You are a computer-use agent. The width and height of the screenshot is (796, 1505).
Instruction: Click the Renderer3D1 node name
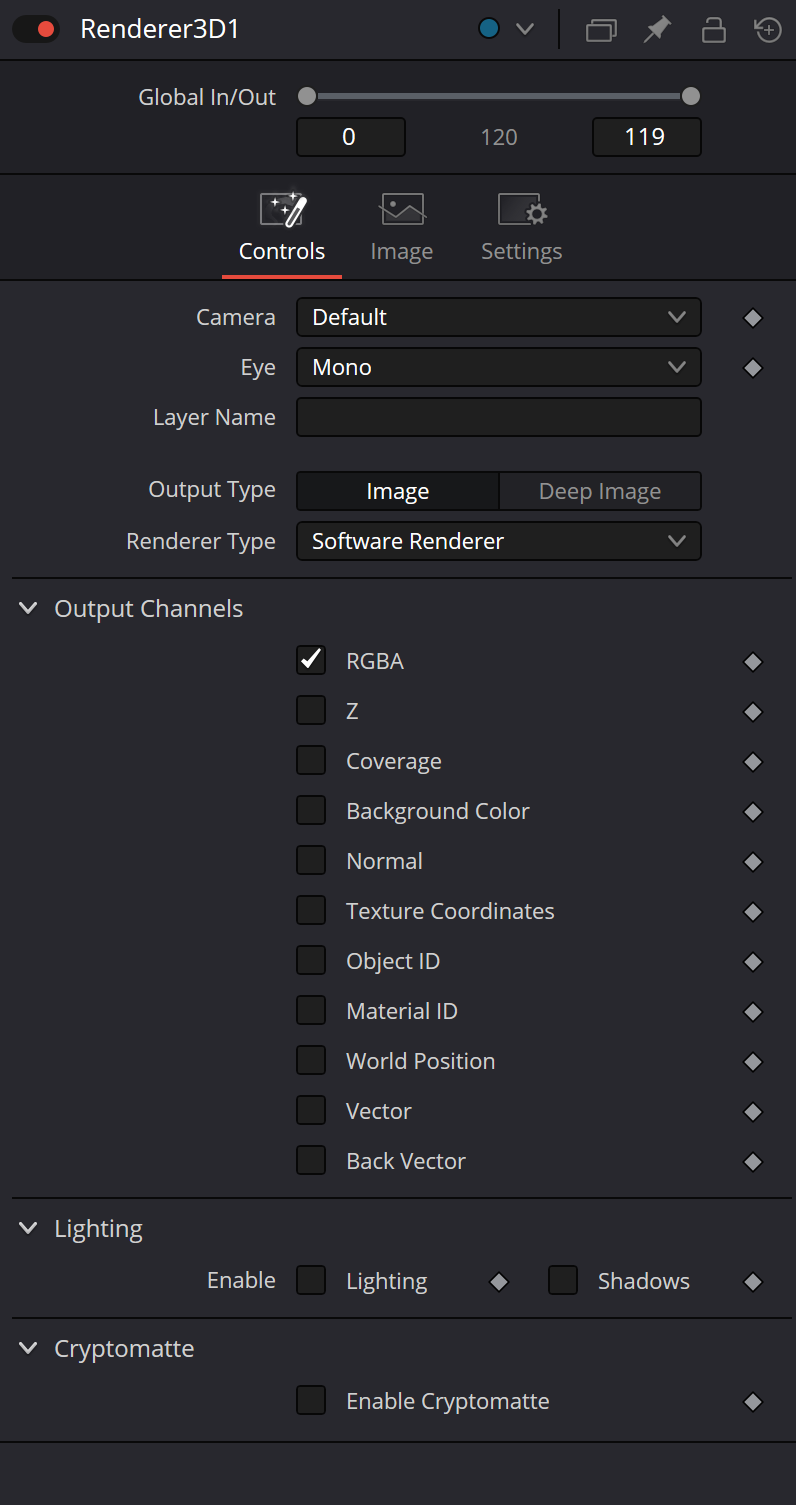coord(160,29)
